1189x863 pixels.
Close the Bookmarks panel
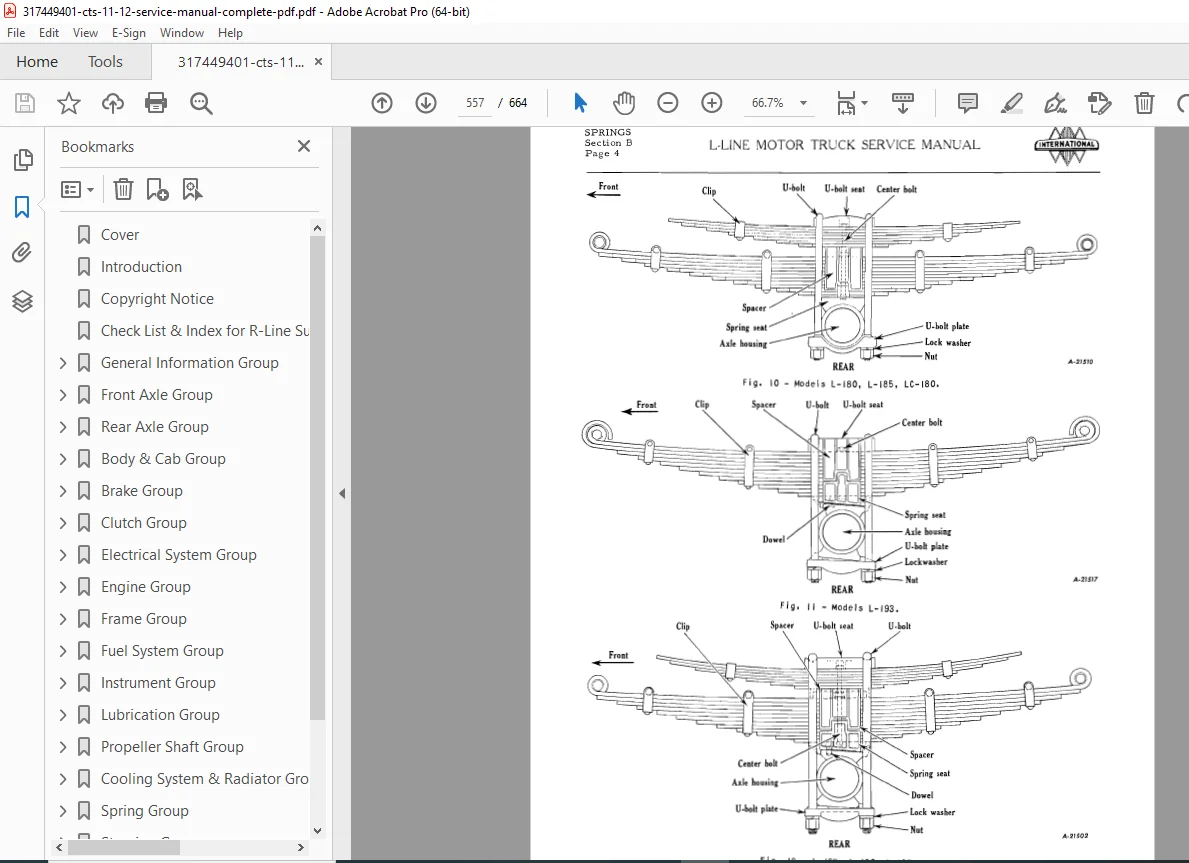(x=304, y=146)
